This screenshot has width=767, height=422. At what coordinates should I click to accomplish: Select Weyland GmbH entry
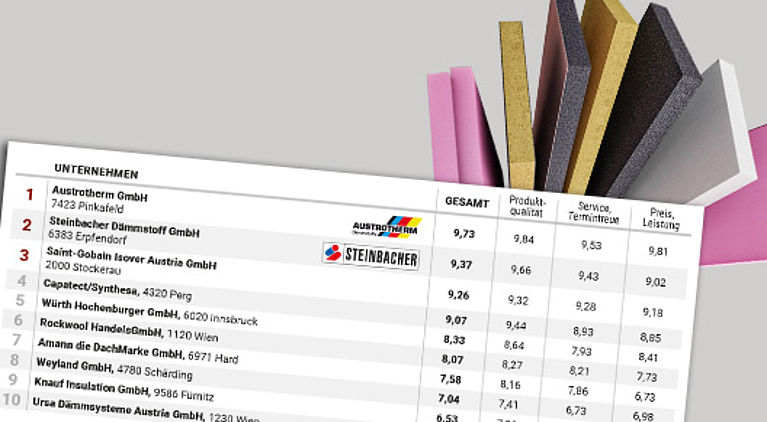tap(114, 369)
